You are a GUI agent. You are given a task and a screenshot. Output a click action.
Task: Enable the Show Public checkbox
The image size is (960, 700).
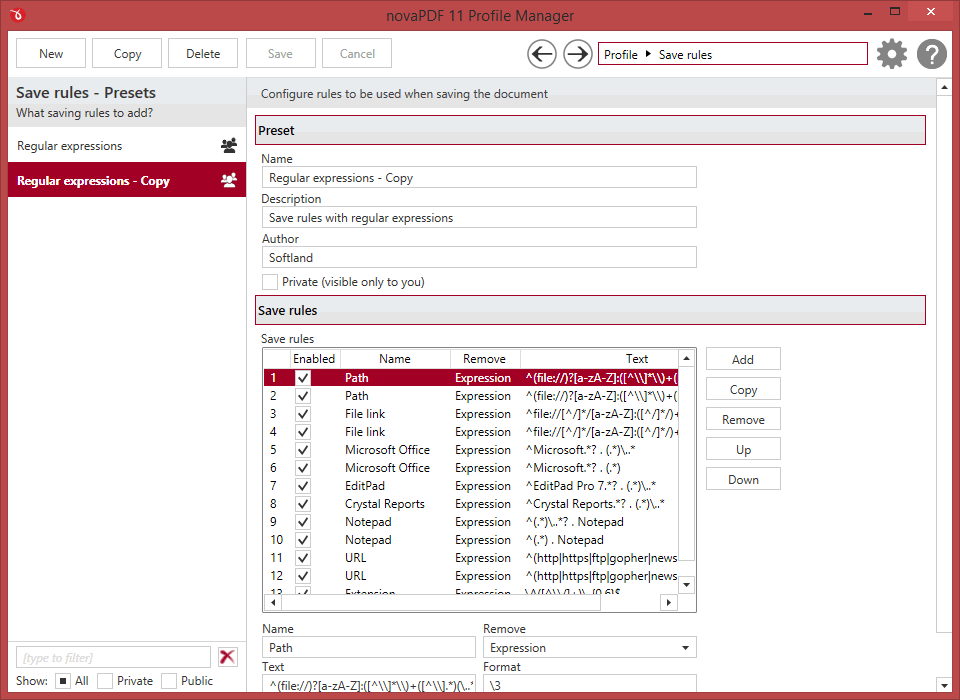169,680
